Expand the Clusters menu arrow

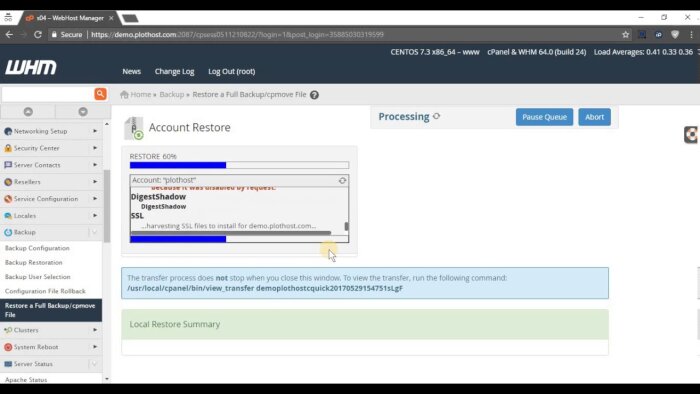[x=95, y=330]
